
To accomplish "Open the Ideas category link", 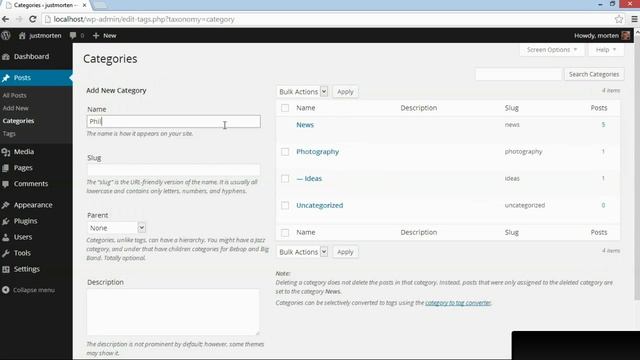I will (x=313, y=178).
